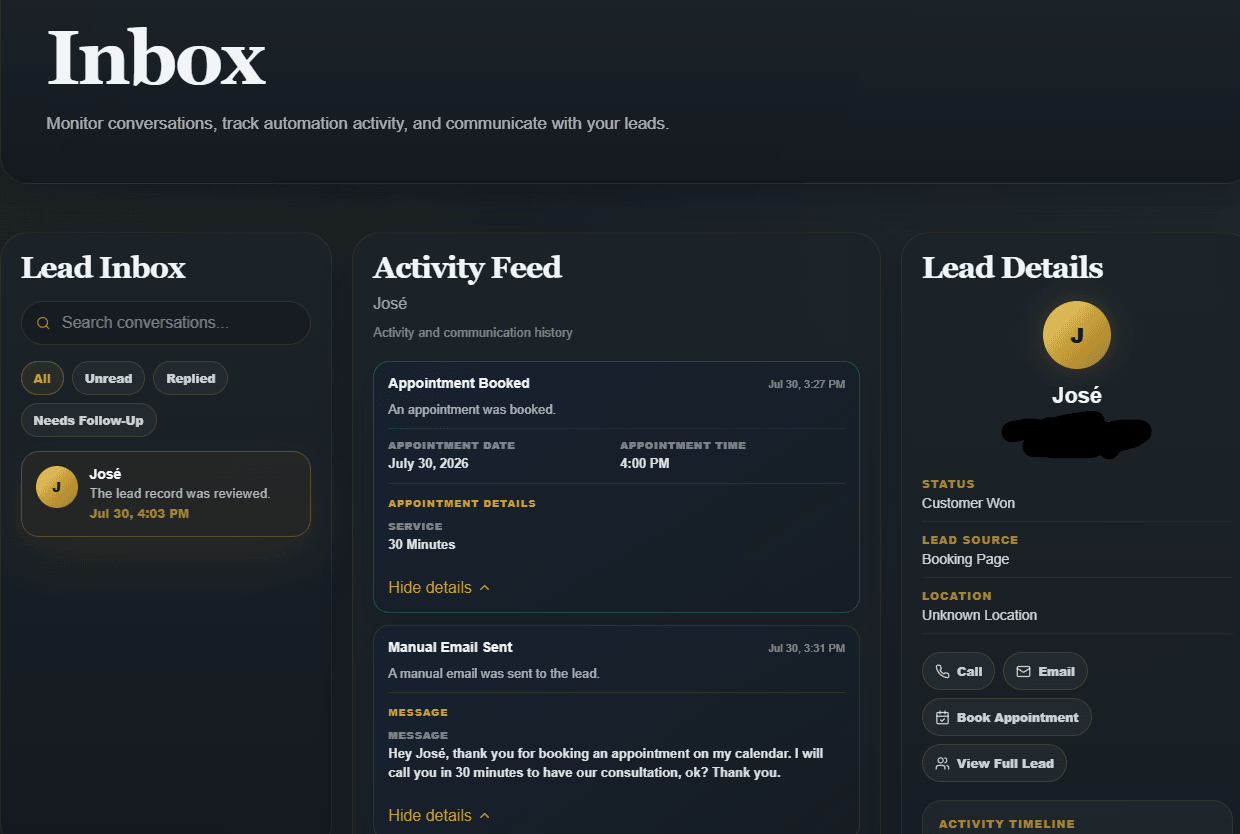The image size is (1240, 834).
Task: Click the 'Jul 30, 3:31 PM' timestamp
Action: pos(806,648)
